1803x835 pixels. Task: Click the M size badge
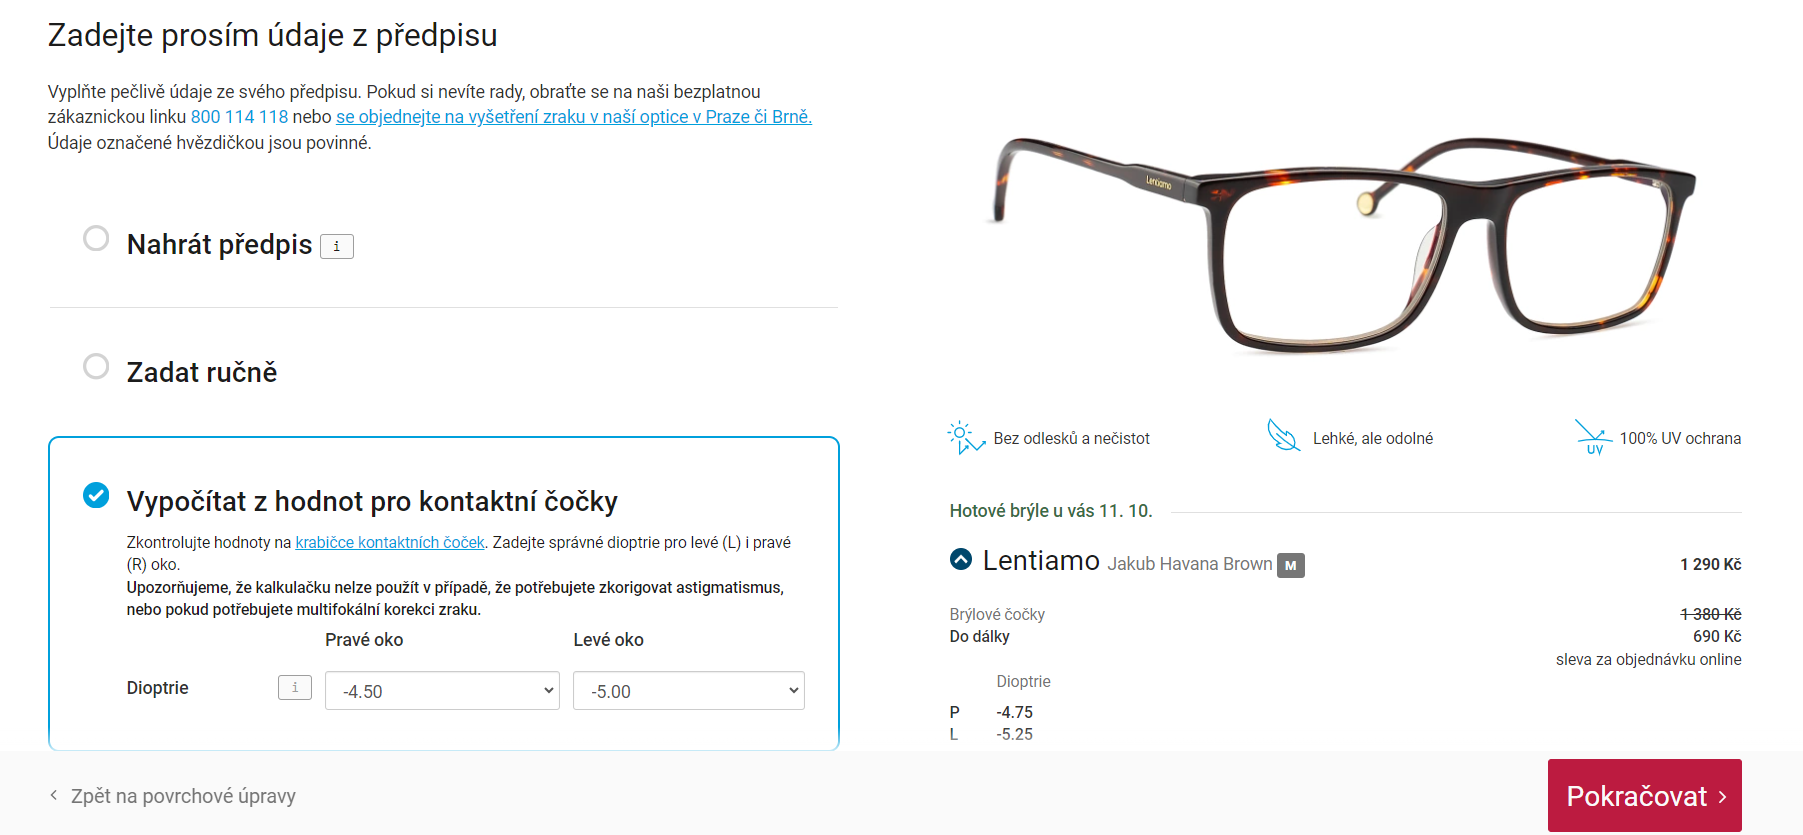click(1291, 565)
